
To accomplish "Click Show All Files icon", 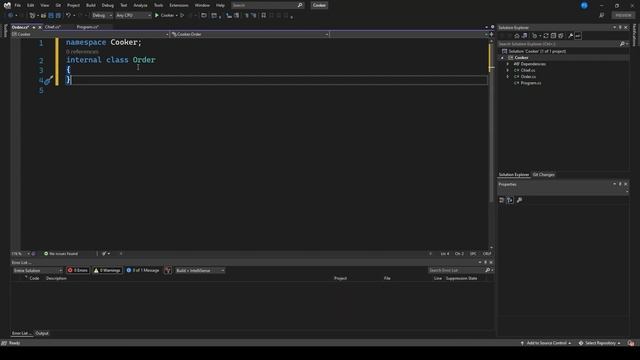I will [561, 36].
